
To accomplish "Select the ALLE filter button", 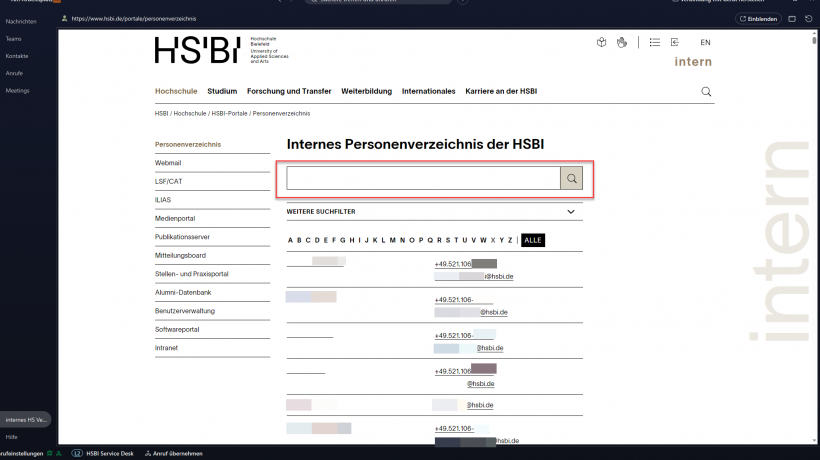I will pos(533,240).
